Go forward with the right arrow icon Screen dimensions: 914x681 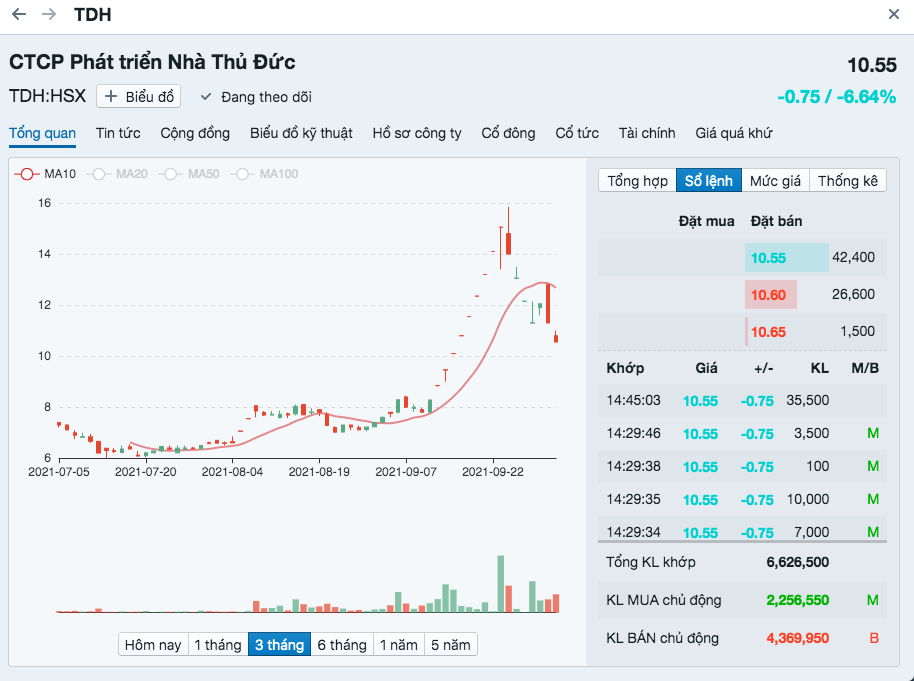49,14
